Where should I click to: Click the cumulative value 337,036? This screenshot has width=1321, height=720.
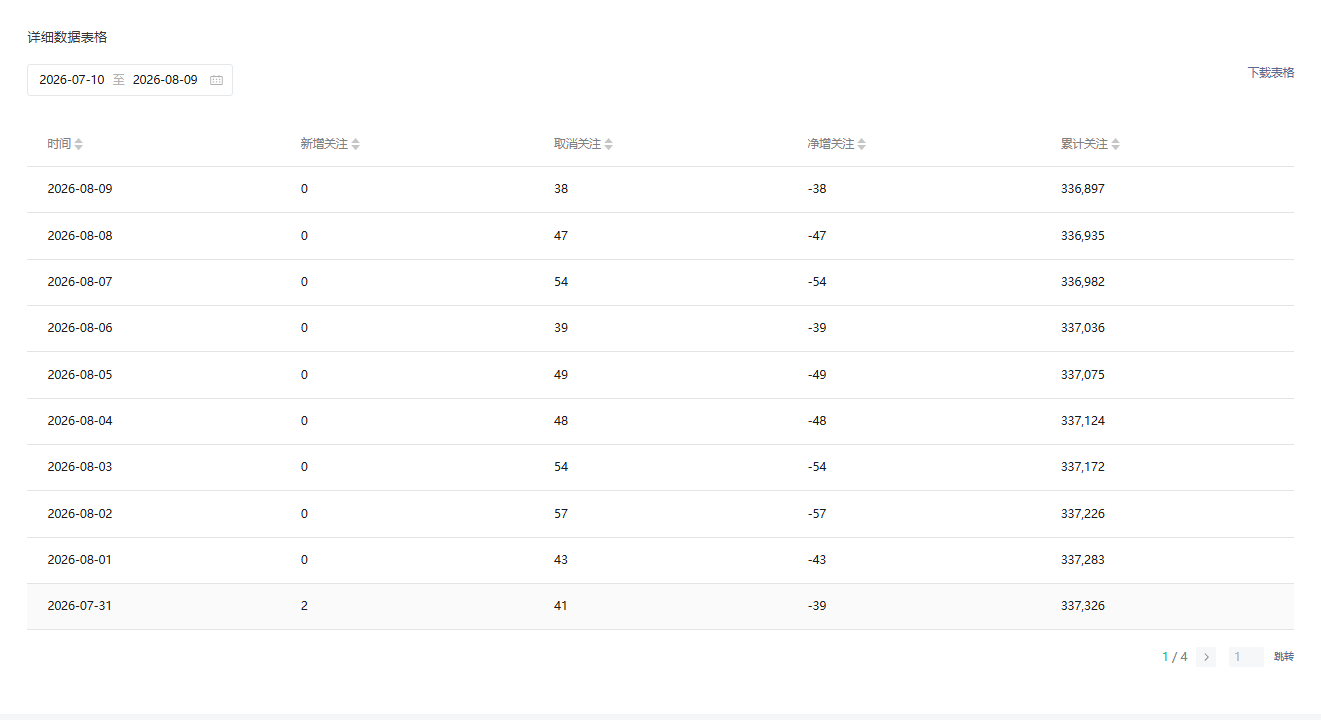click(1083, 328)
